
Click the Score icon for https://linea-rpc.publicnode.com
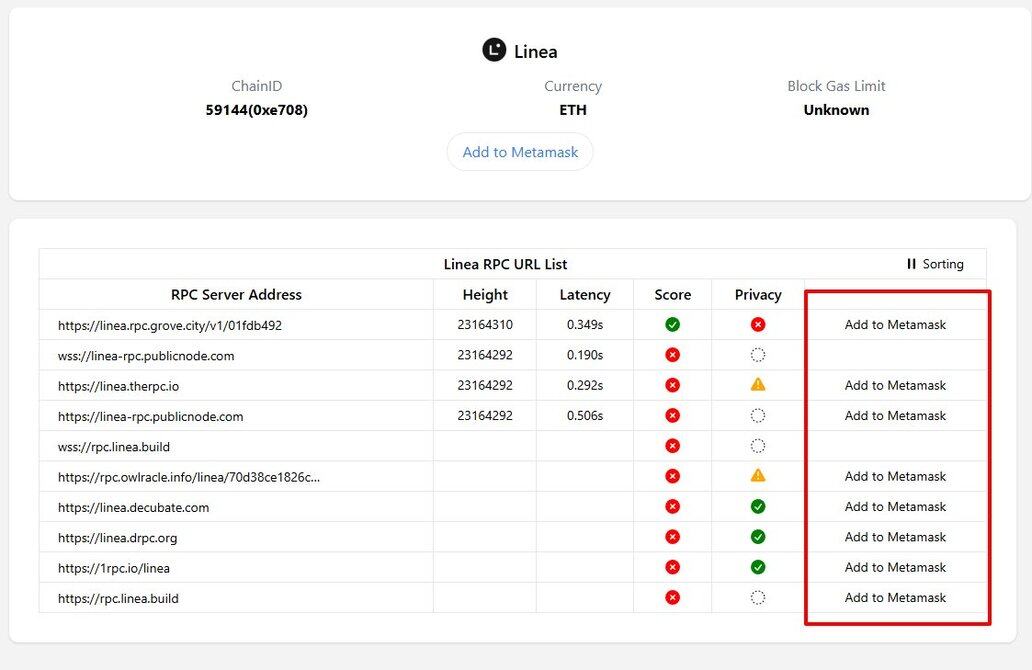point(672,415)
